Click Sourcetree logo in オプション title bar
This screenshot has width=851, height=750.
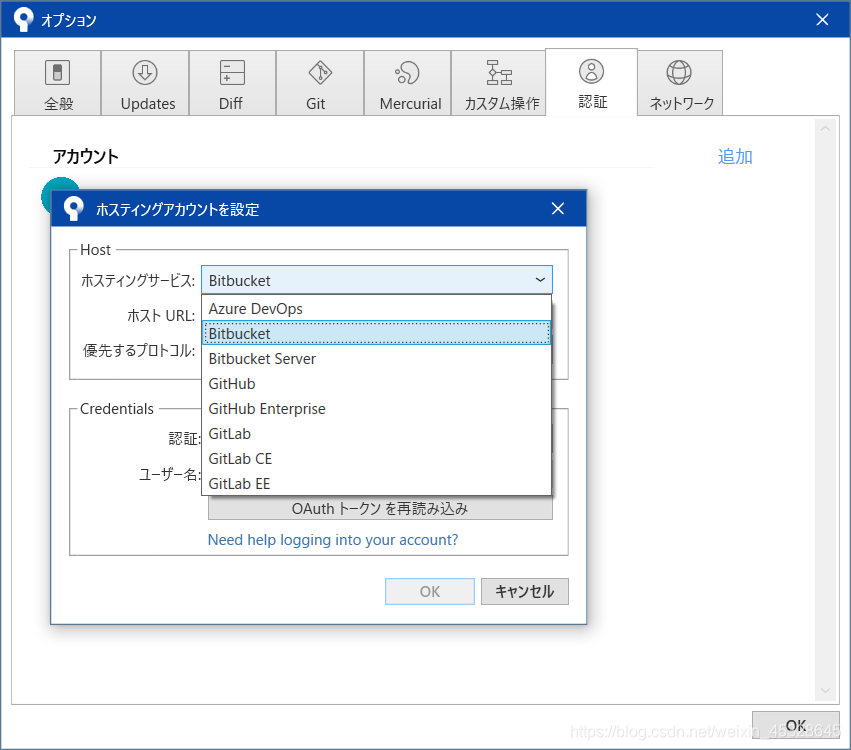pyautogui.click(x=23, y=20)
